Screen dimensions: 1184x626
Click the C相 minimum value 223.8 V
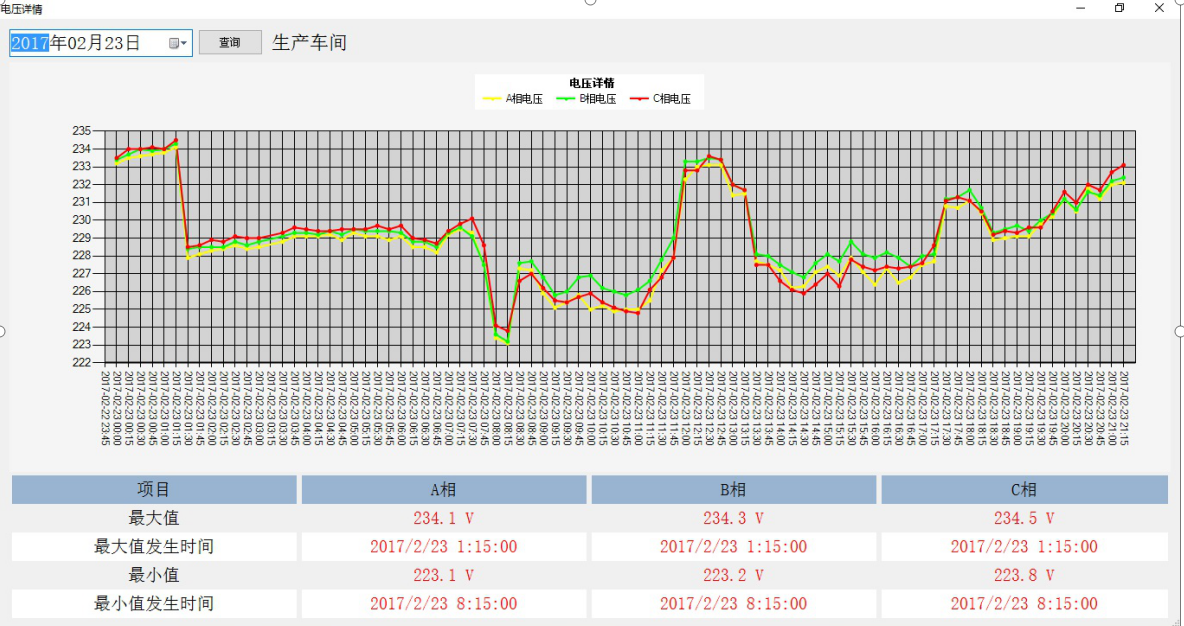[1023, 575]
